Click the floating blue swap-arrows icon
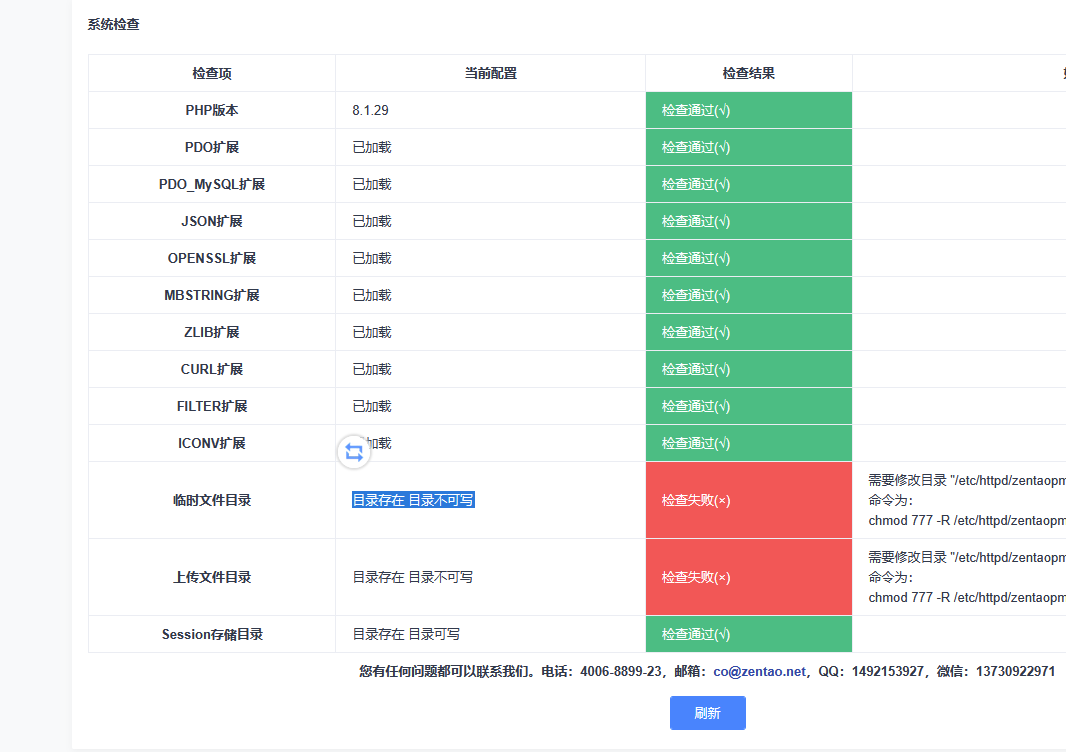The height and width of the screenshot is (752, 1066). click(x=354, y=452)
